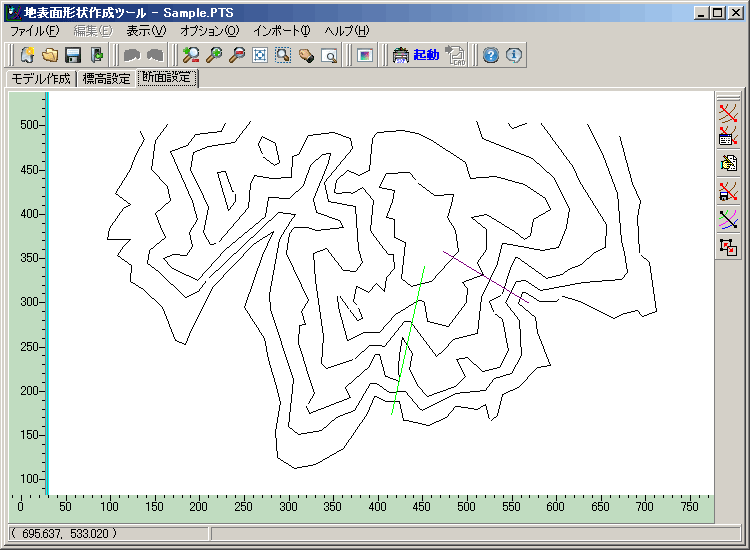Screen dimensions: 750x550
Task: Switch to the モデル作成 tab
Action: pos(41,79)
